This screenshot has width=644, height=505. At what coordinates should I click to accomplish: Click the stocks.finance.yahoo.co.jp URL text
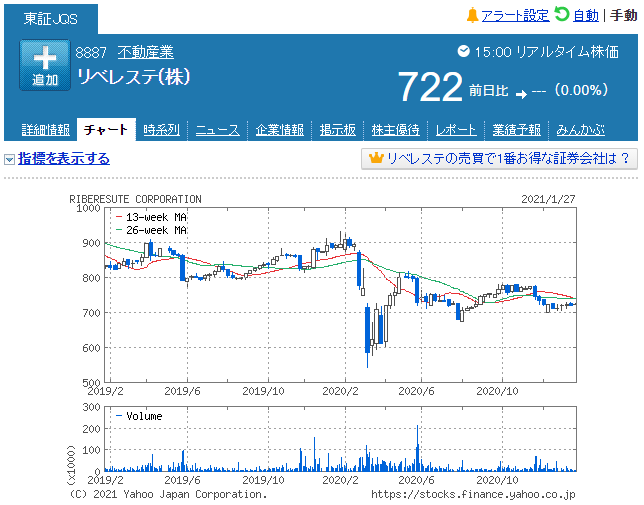point(473,494)
